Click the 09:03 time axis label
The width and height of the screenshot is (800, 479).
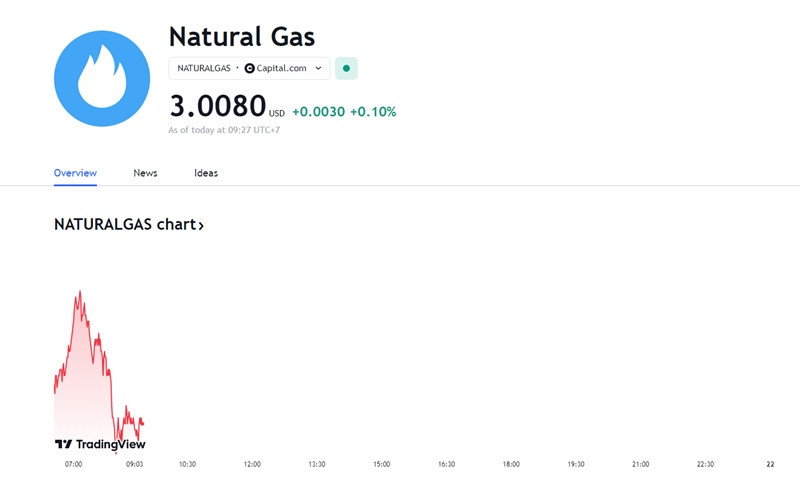coord(135,464)
